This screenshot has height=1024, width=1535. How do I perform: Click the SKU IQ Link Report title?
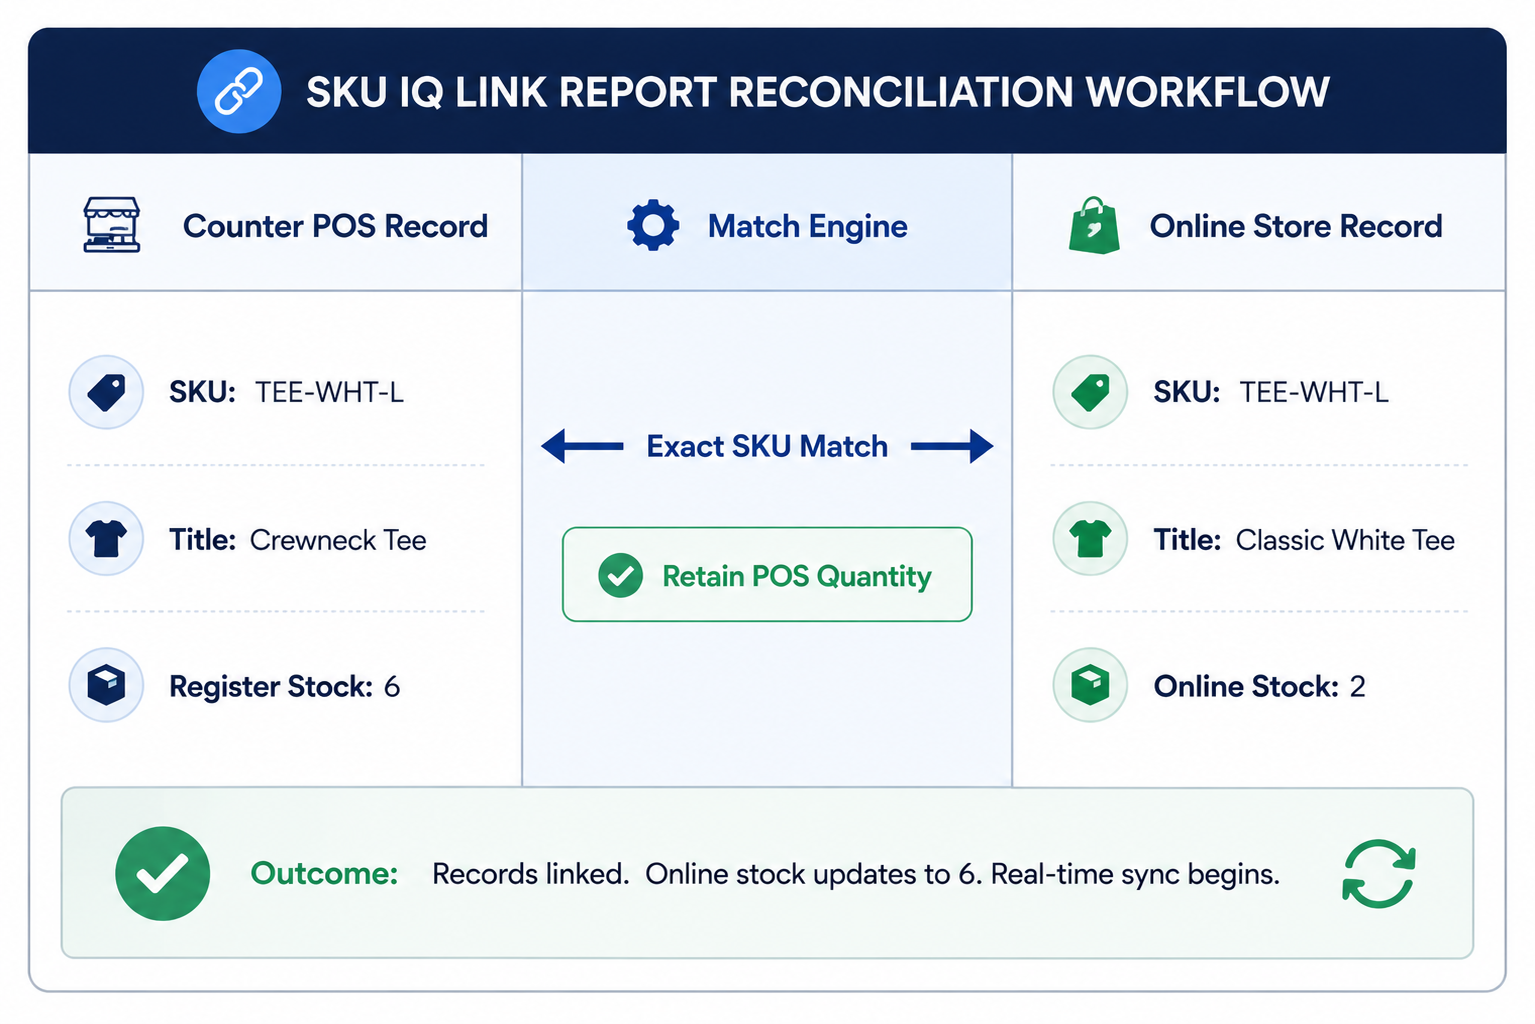pyautogui.click(x=817, y=92)
